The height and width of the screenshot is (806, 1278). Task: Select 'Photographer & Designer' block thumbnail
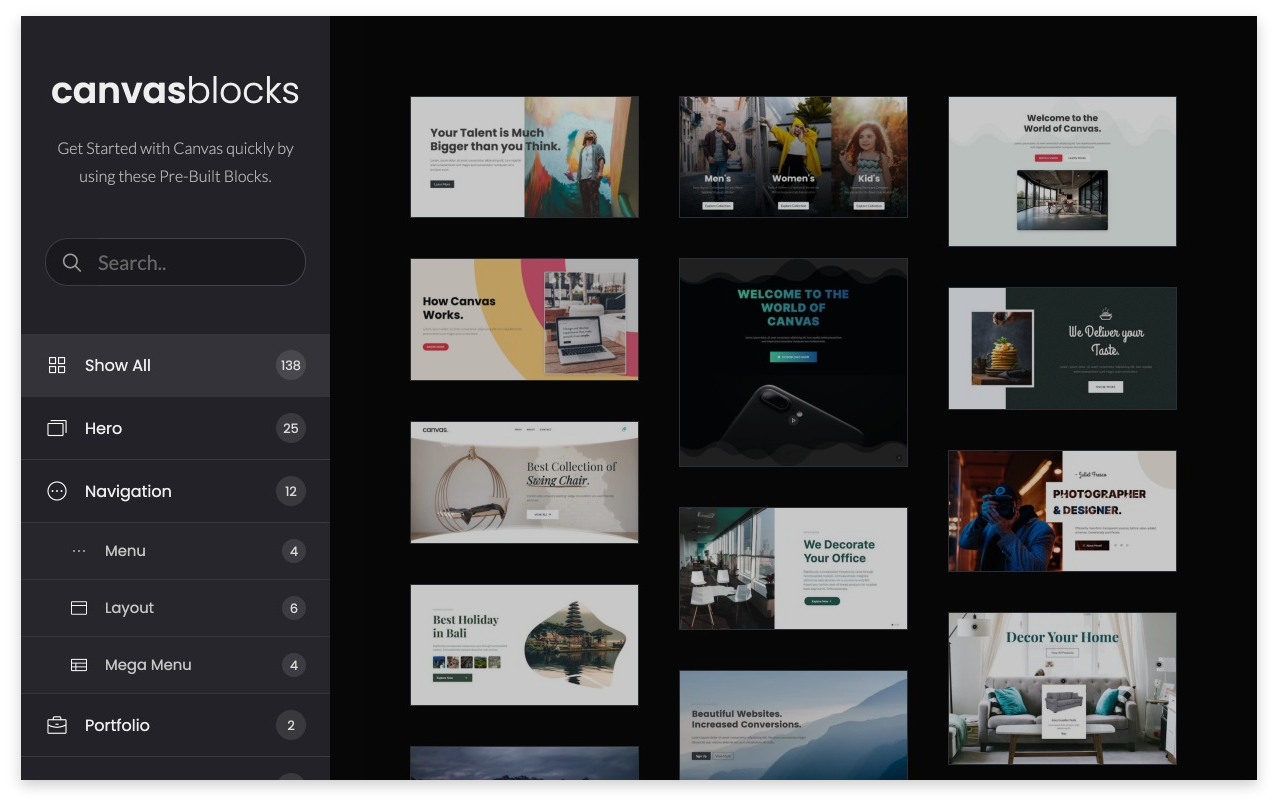pyautogui.click(x=1062, y=511)
